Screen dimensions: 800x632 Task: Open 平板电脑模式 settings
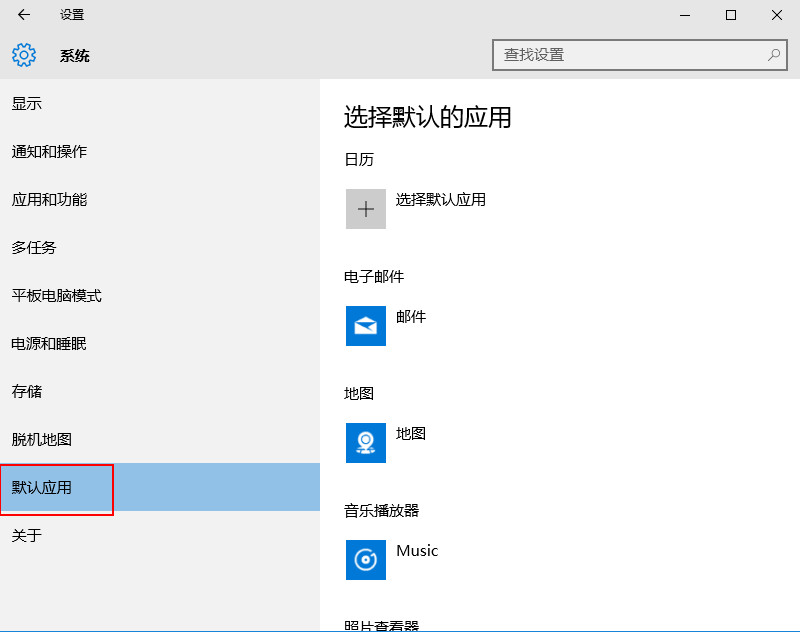pos(57,296)
